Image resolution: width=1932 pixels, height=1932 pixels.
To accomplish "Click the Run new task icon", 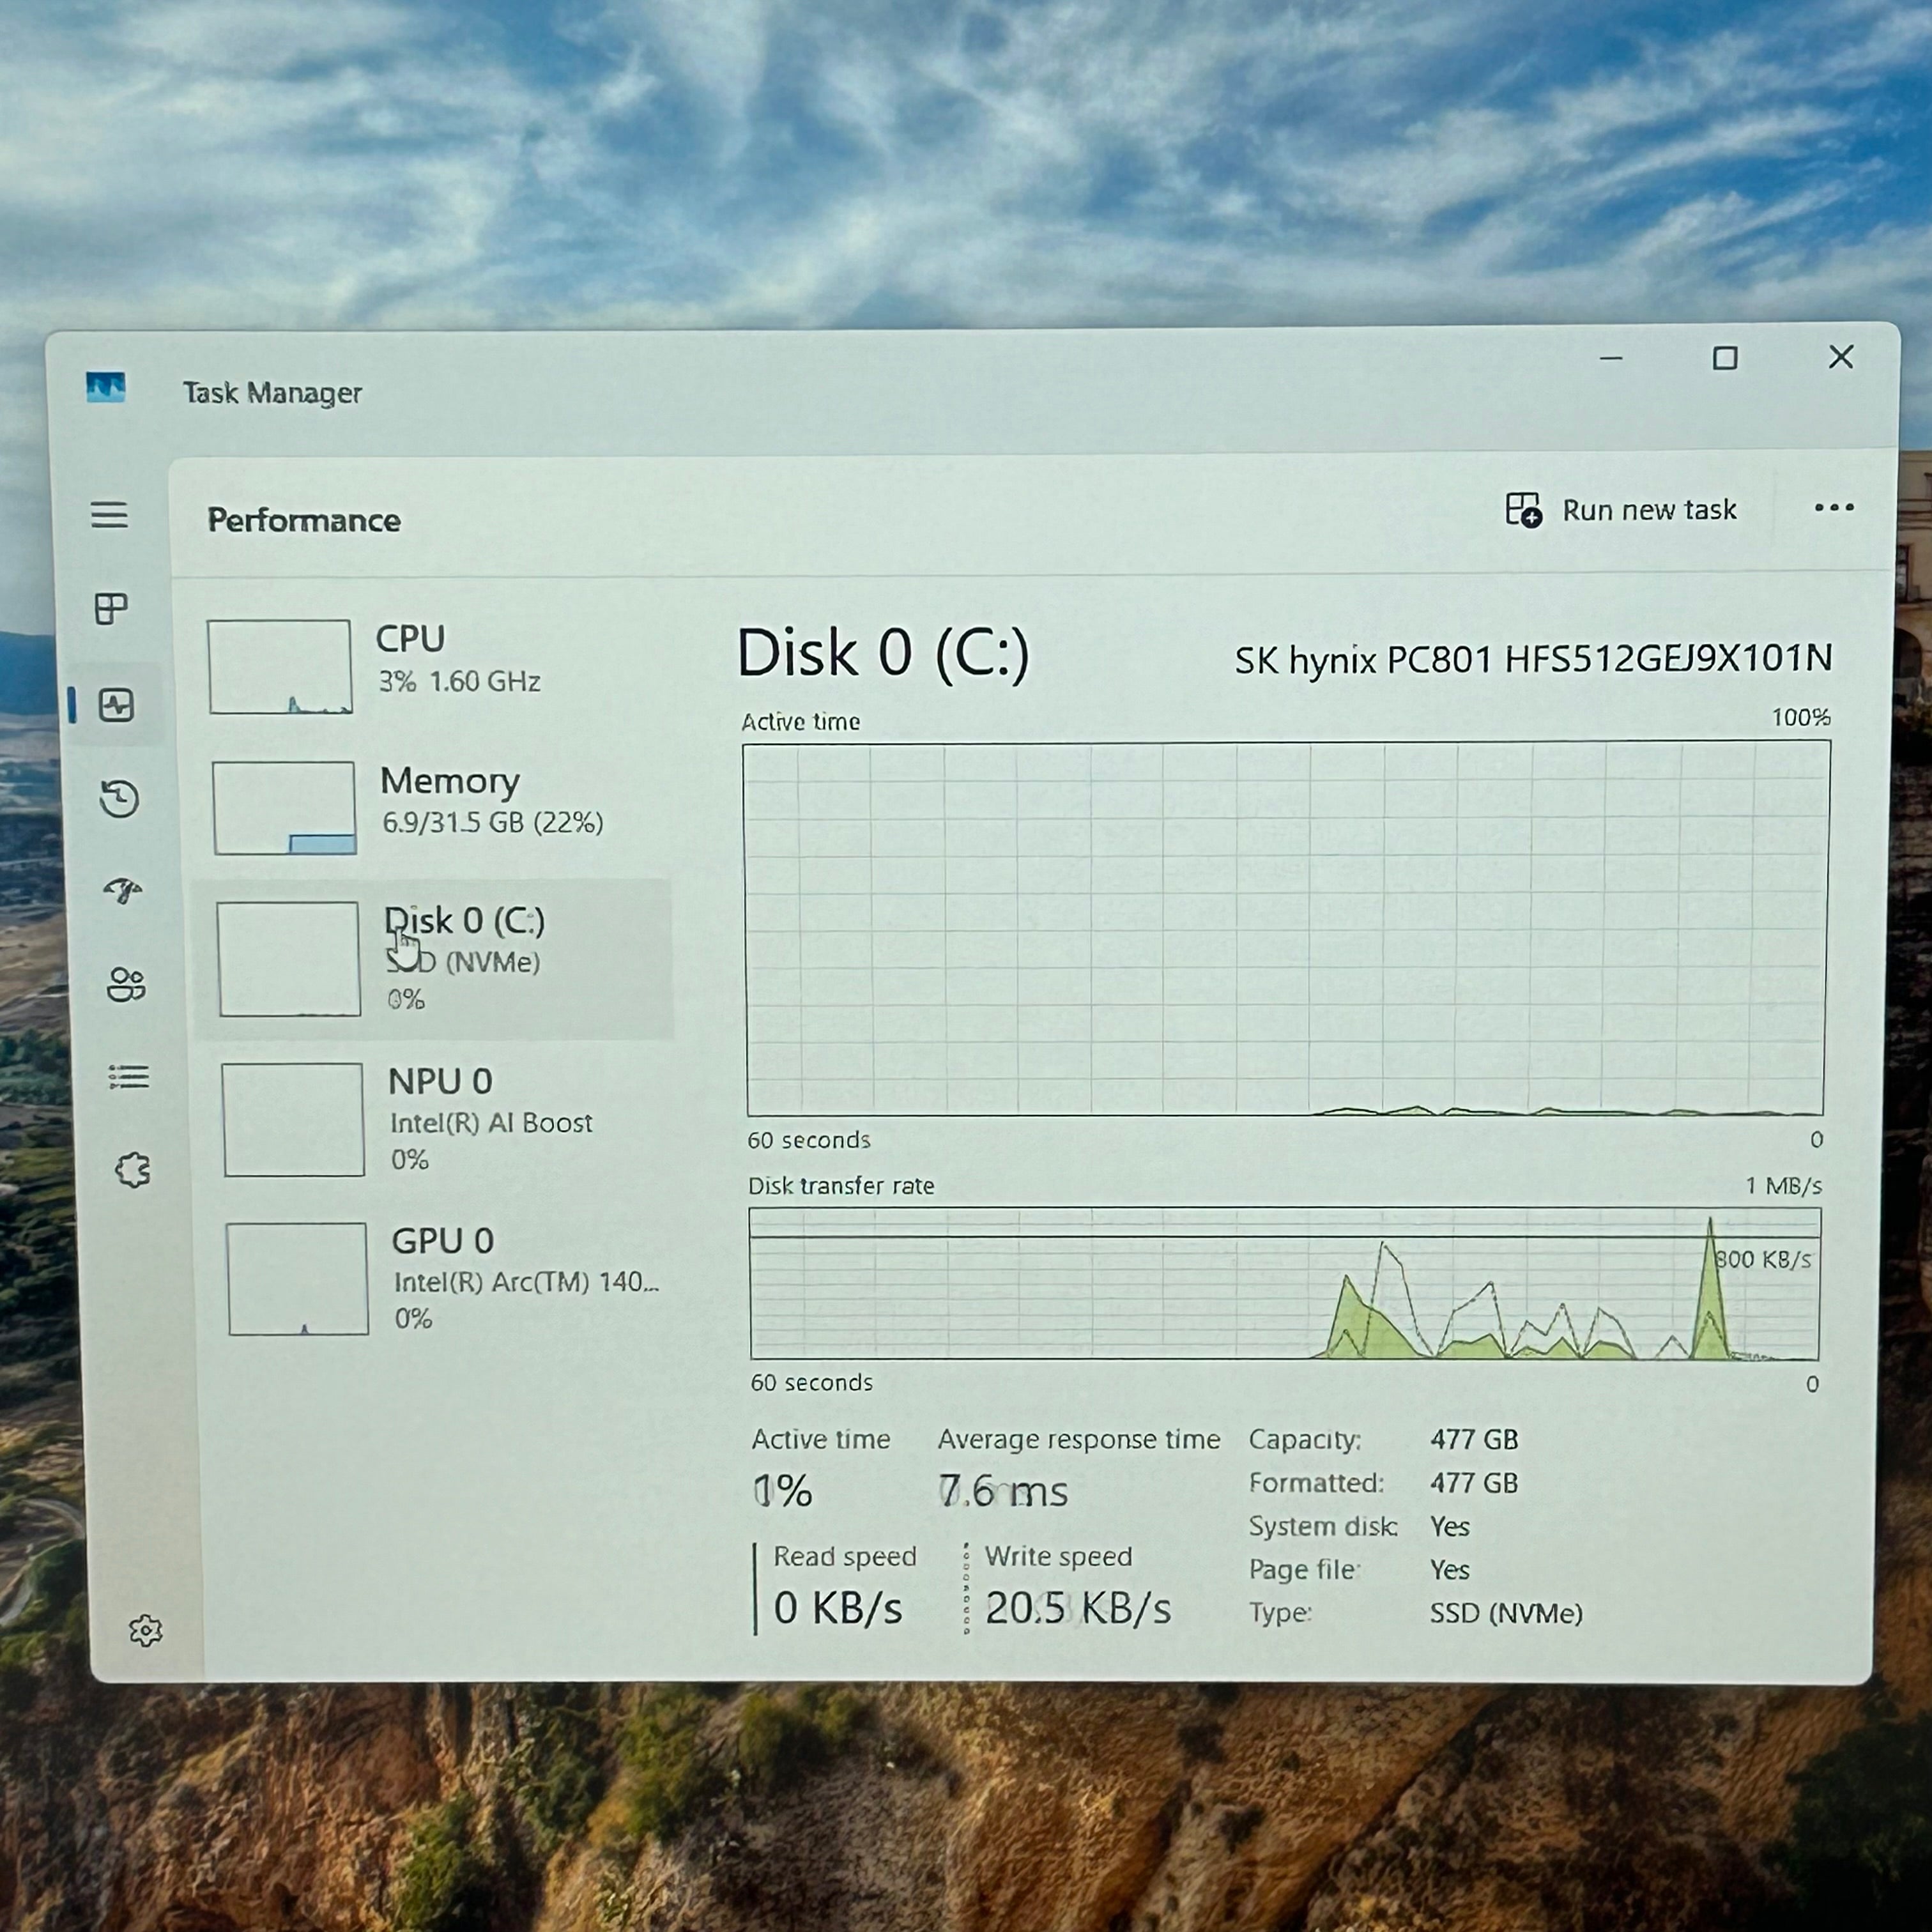I will point(1524,510).
